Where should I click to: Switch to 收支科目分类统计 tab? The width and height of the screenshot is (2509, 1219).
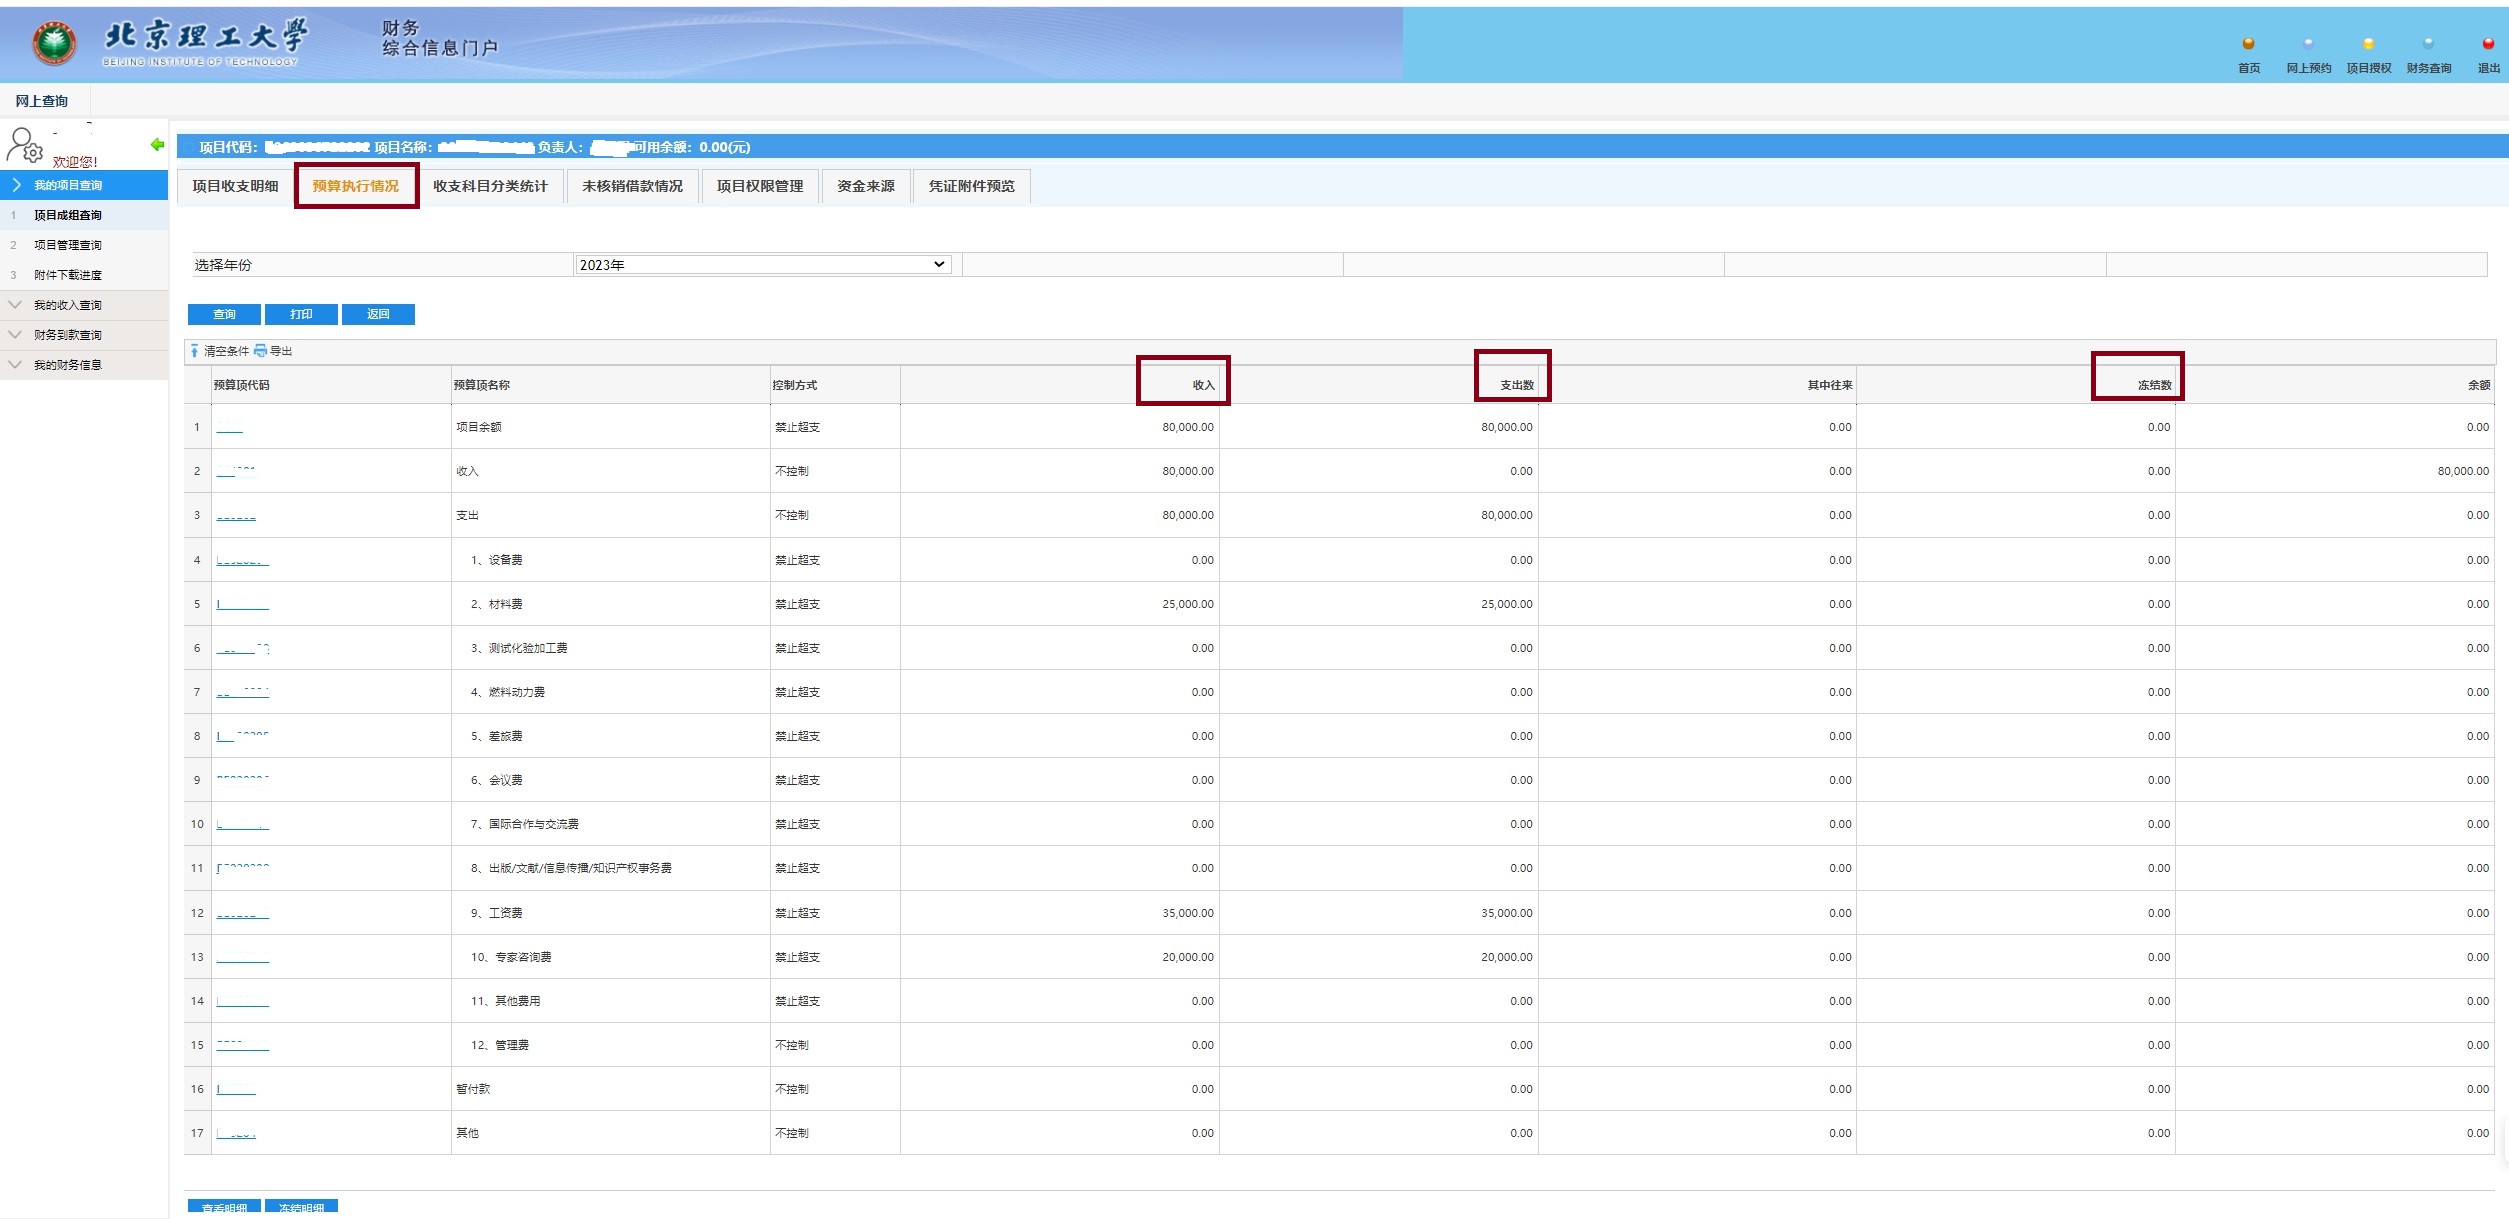(x=490, y=186)
